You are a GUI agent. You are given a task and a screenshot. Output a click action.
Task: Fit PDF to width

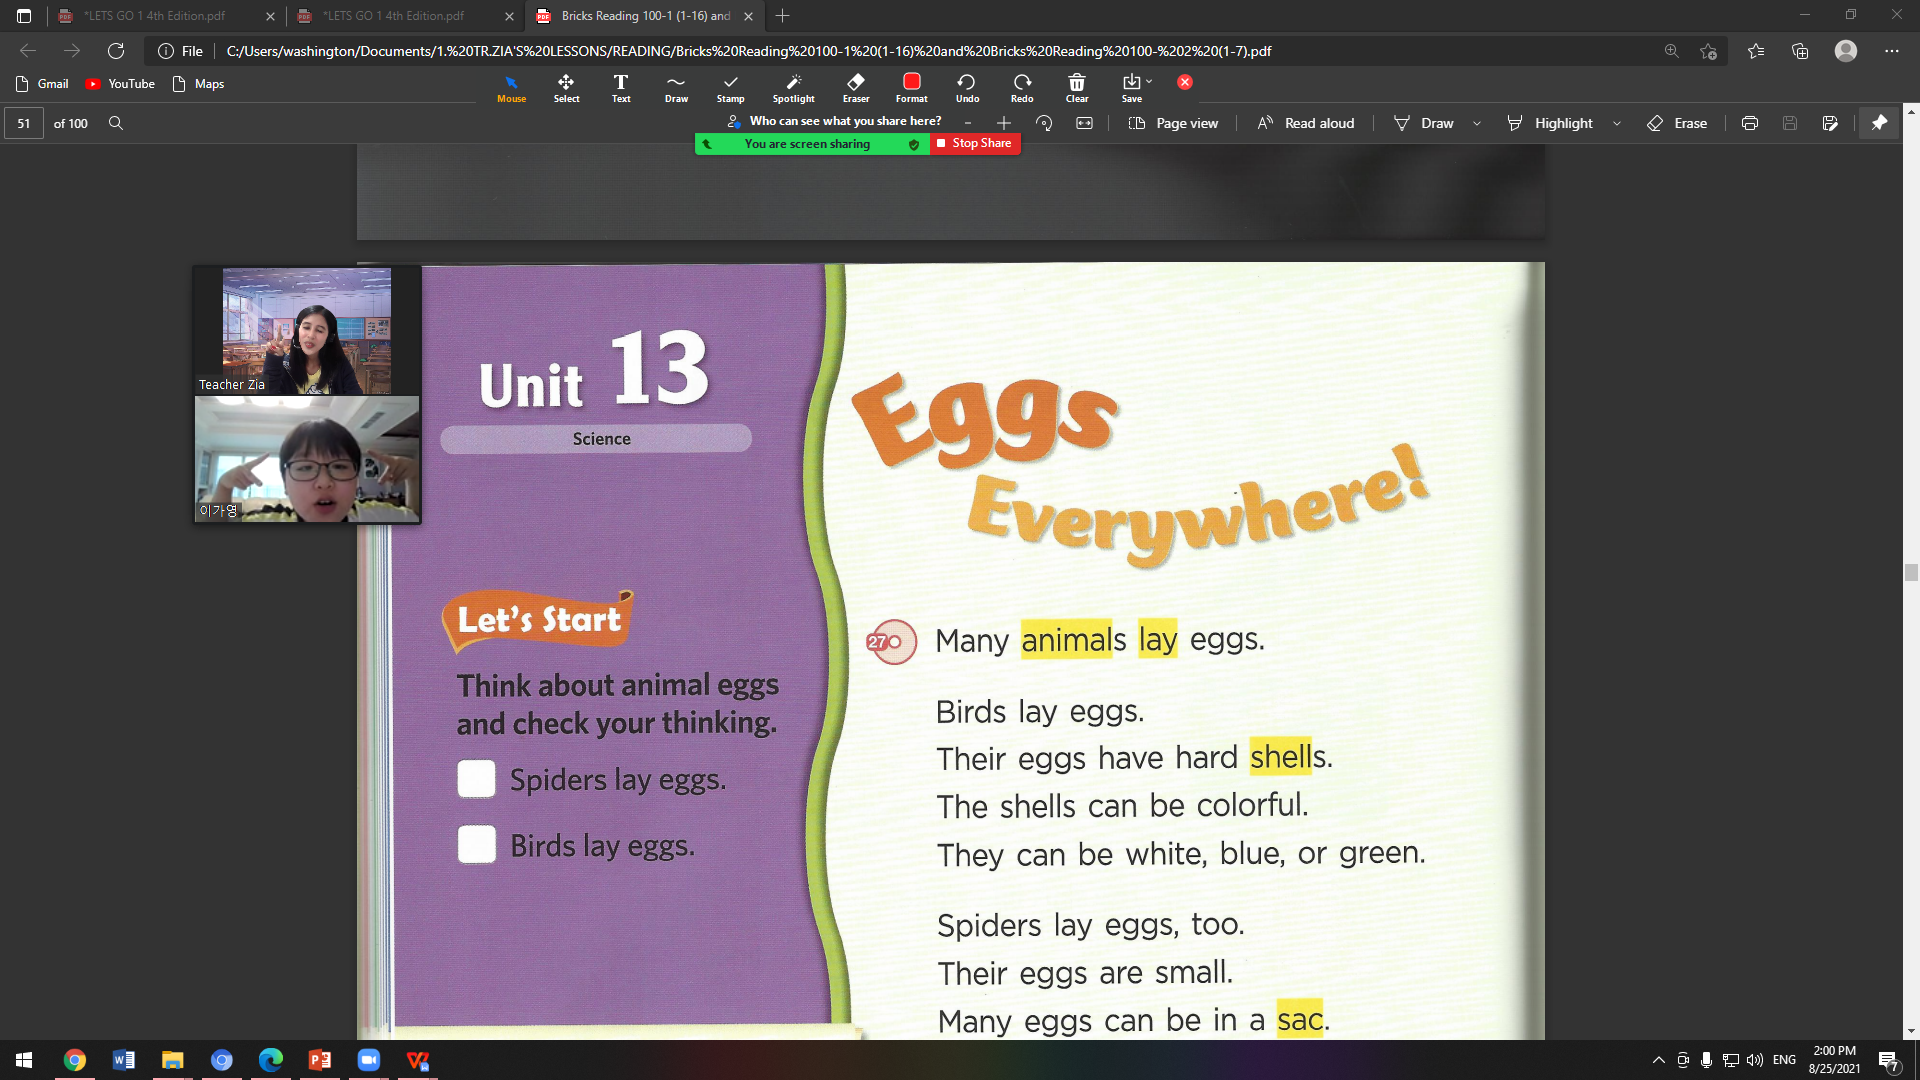click(1085, 123)
